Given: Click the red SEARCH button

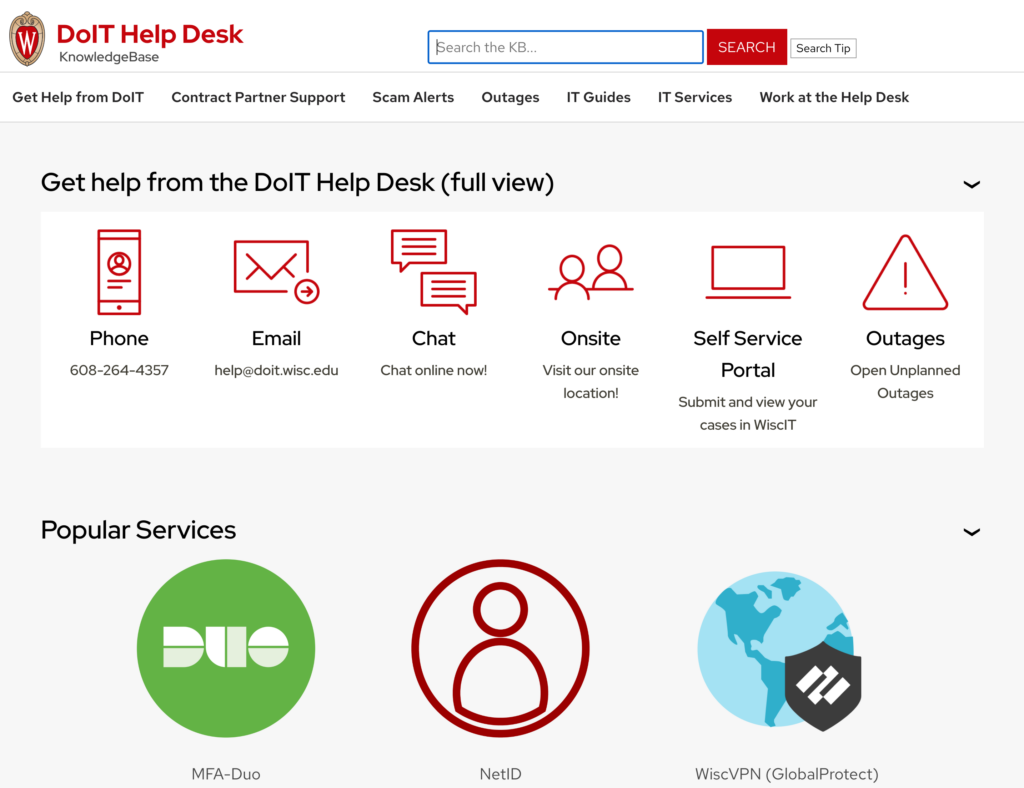Looking at the screenshot, I should [746, 47].
